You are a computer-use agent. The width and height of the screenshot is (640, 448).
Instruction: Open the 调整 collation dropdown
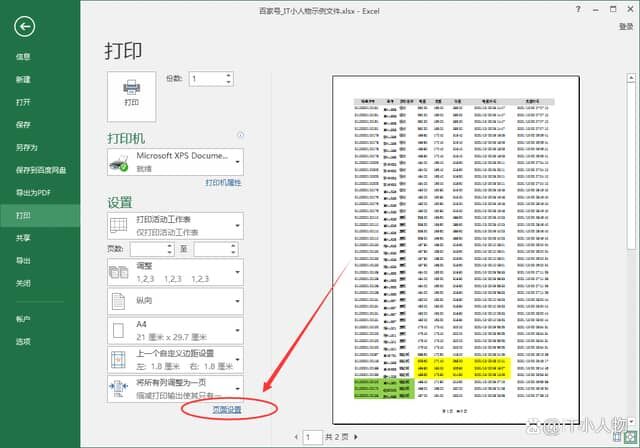click(175, 271)
